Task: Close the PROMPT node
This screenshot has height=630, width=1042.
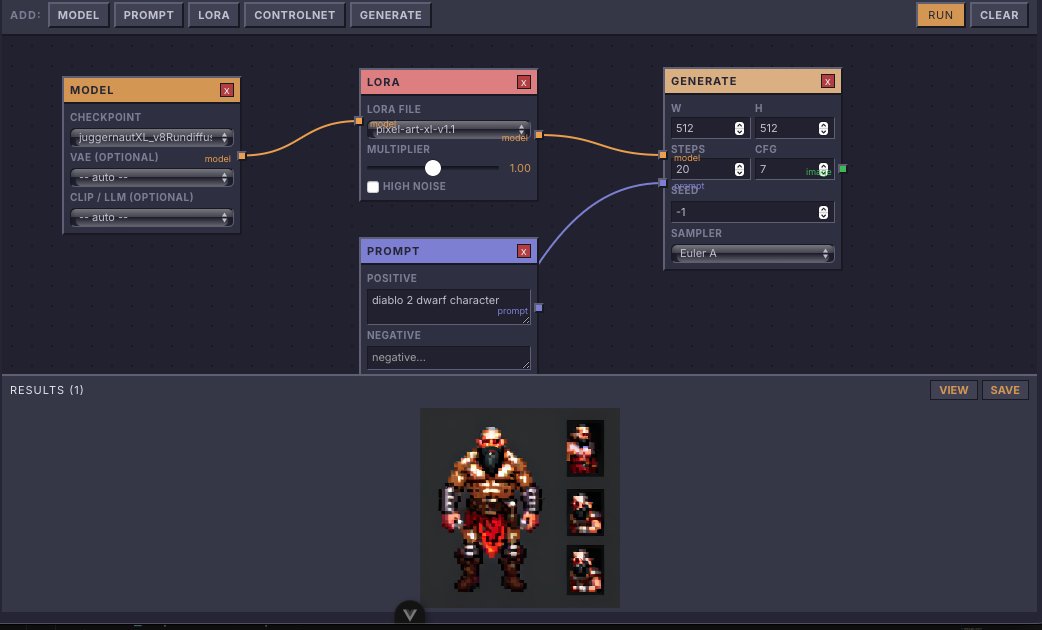Action: [524, 251]
